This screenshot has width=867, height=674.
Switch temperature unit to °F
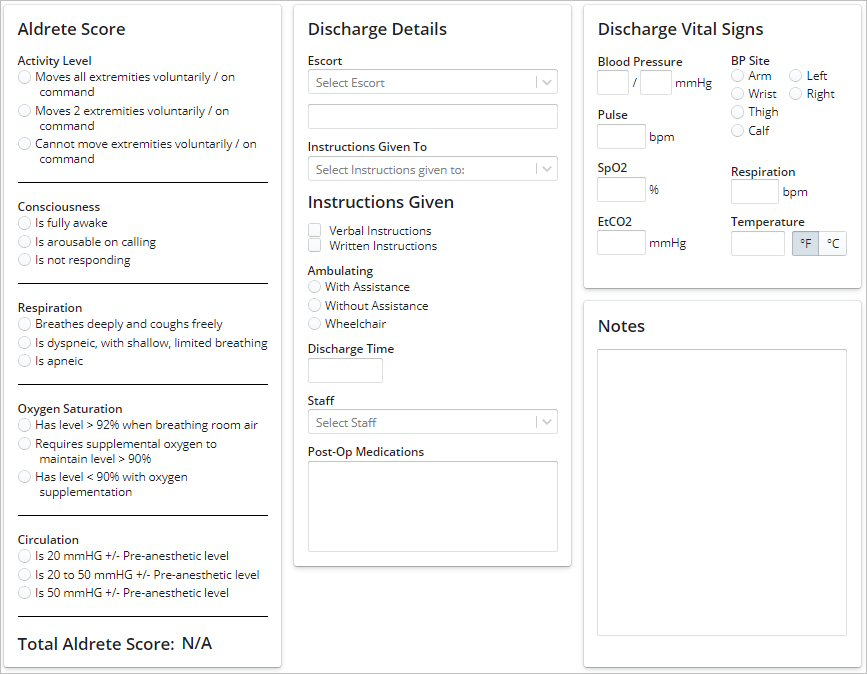pyautogui.click(x=805, y=243)
